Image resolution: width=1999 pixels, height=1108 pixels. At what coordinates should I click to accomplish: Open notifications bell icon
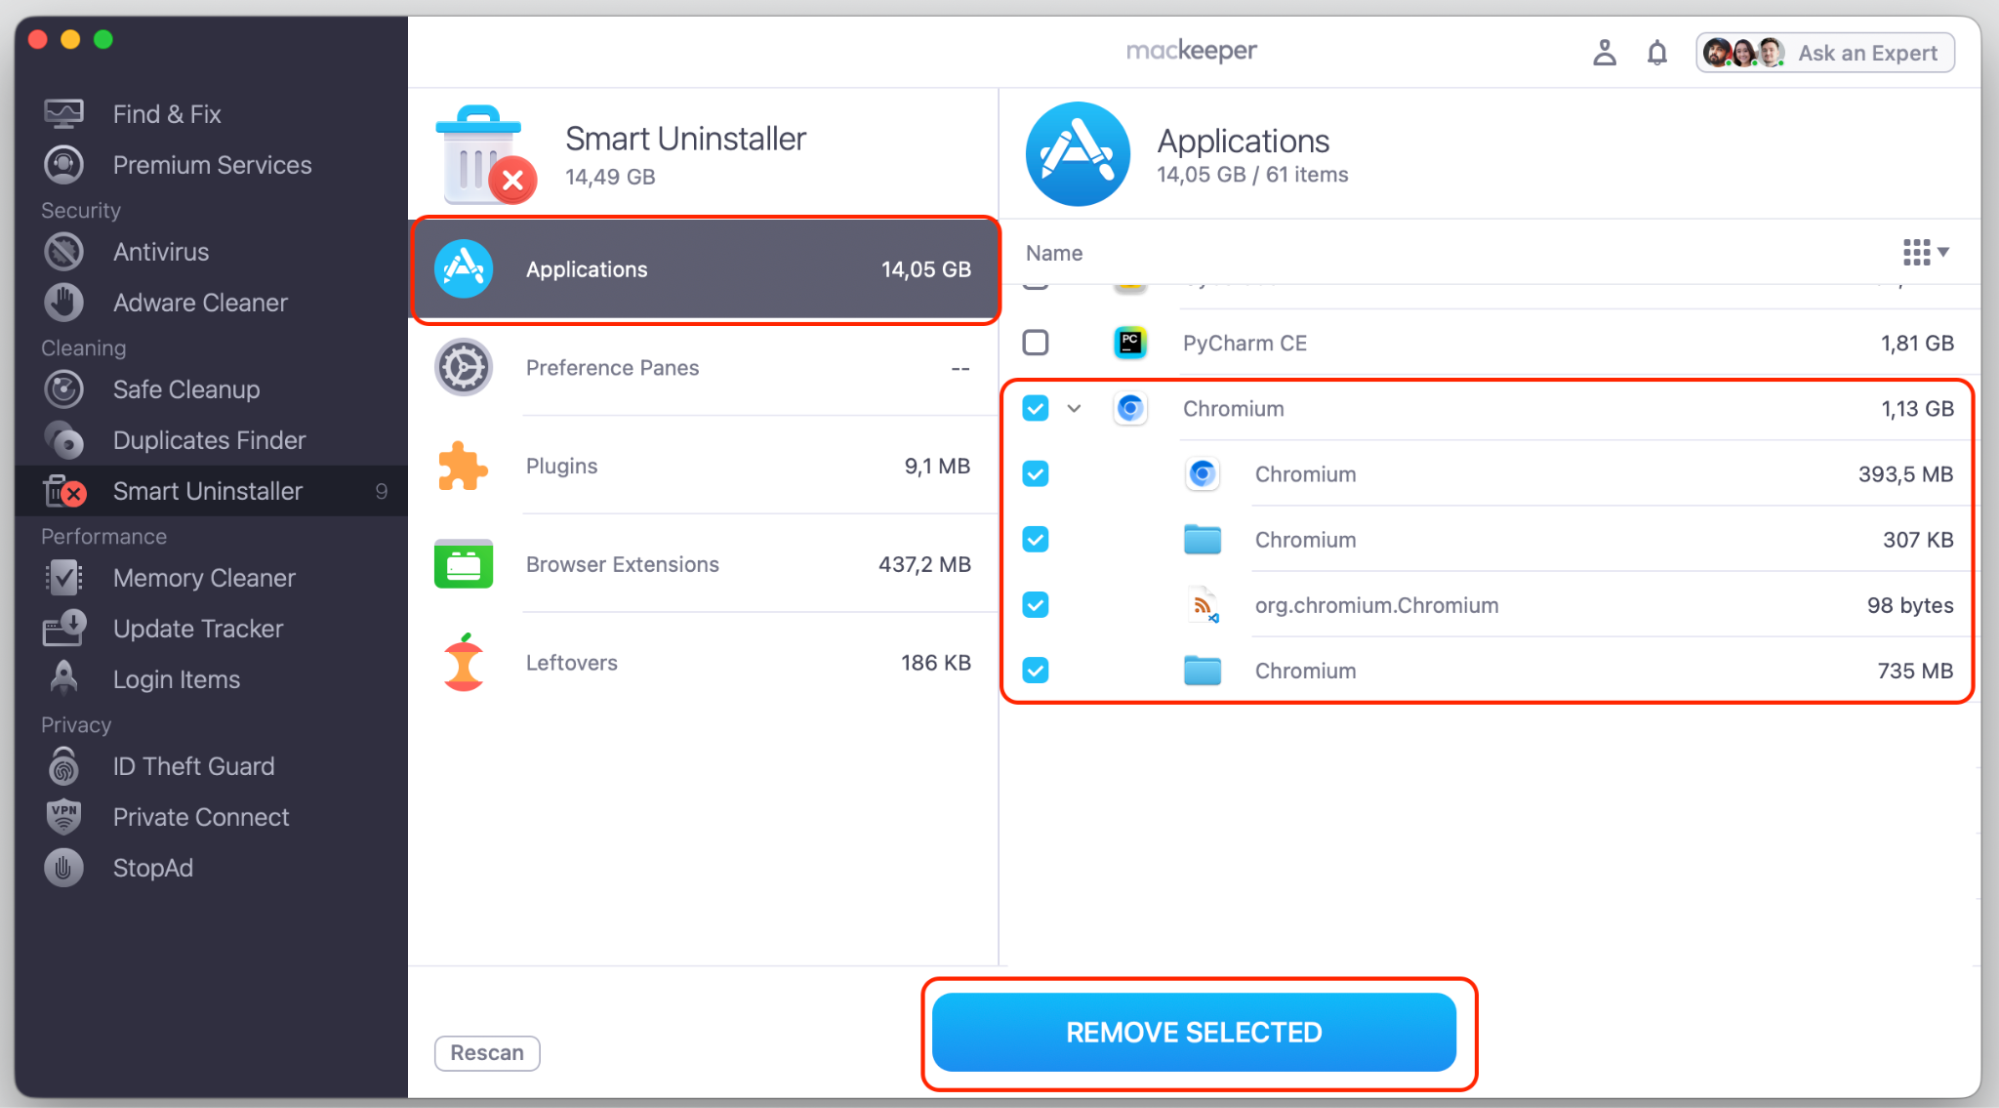pyautogui.click(x=1657, y=52)
